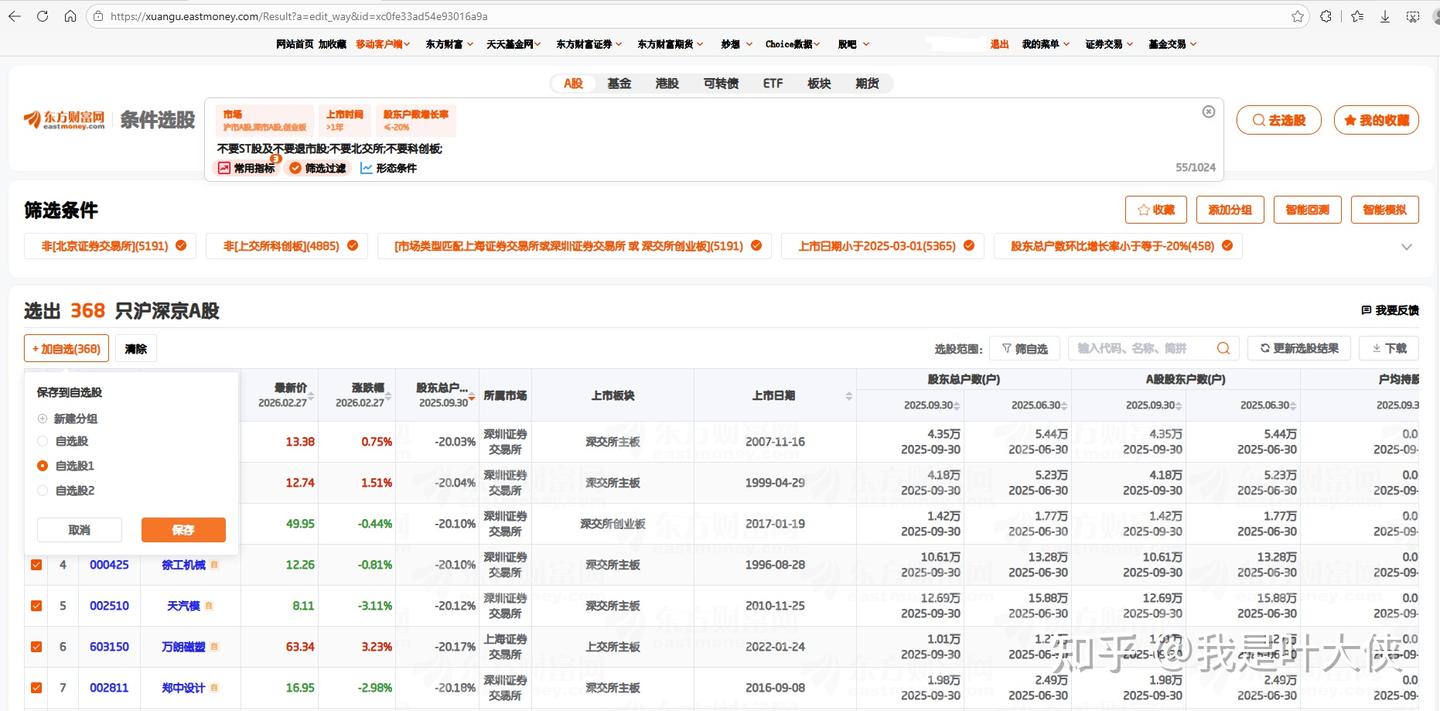Expand 东方财富期货 dropdown
Image resolution: width=1440 pixels, height=711 pixels.
click(x=671, y=44)
